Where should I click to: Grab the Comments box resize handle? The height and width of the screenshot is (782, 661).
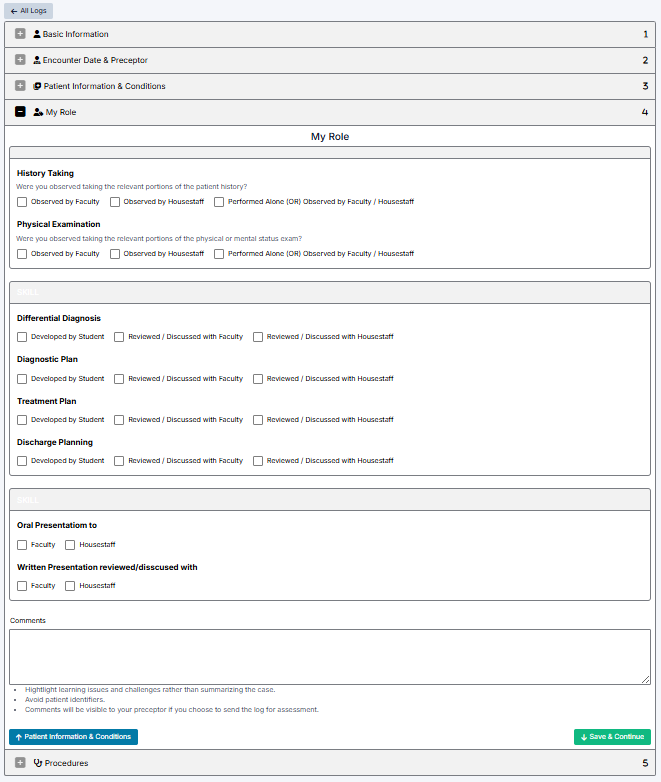[645, 679]
